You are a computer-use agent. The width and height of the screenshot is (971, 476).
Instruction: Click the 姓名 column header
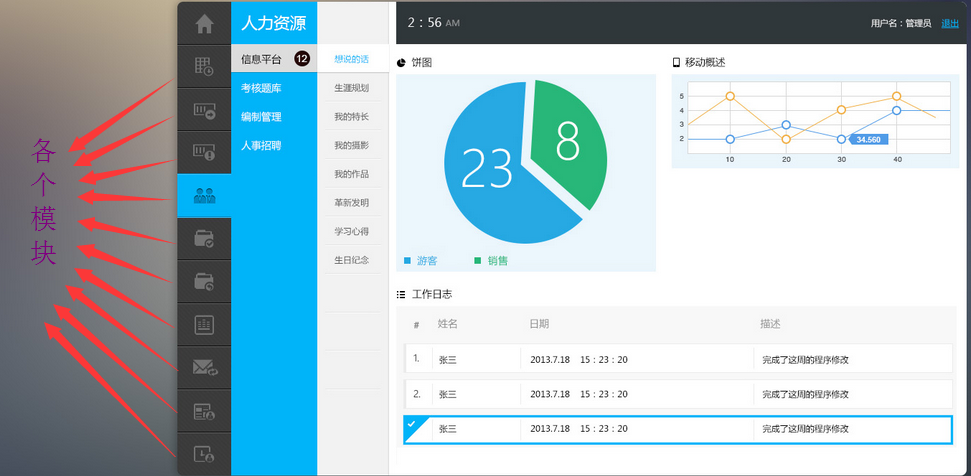tap(448, 324)
